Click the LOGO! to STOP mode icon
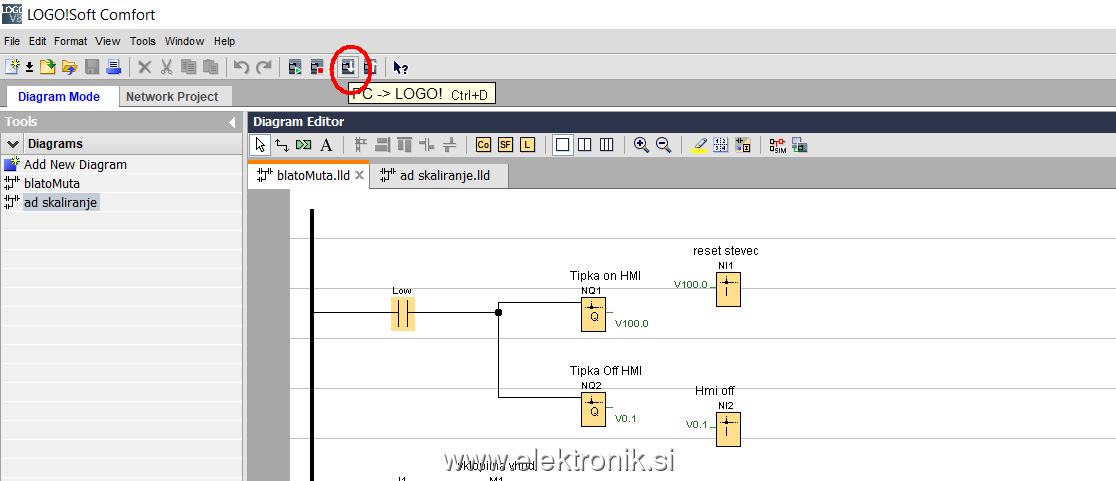 (317, 67)
